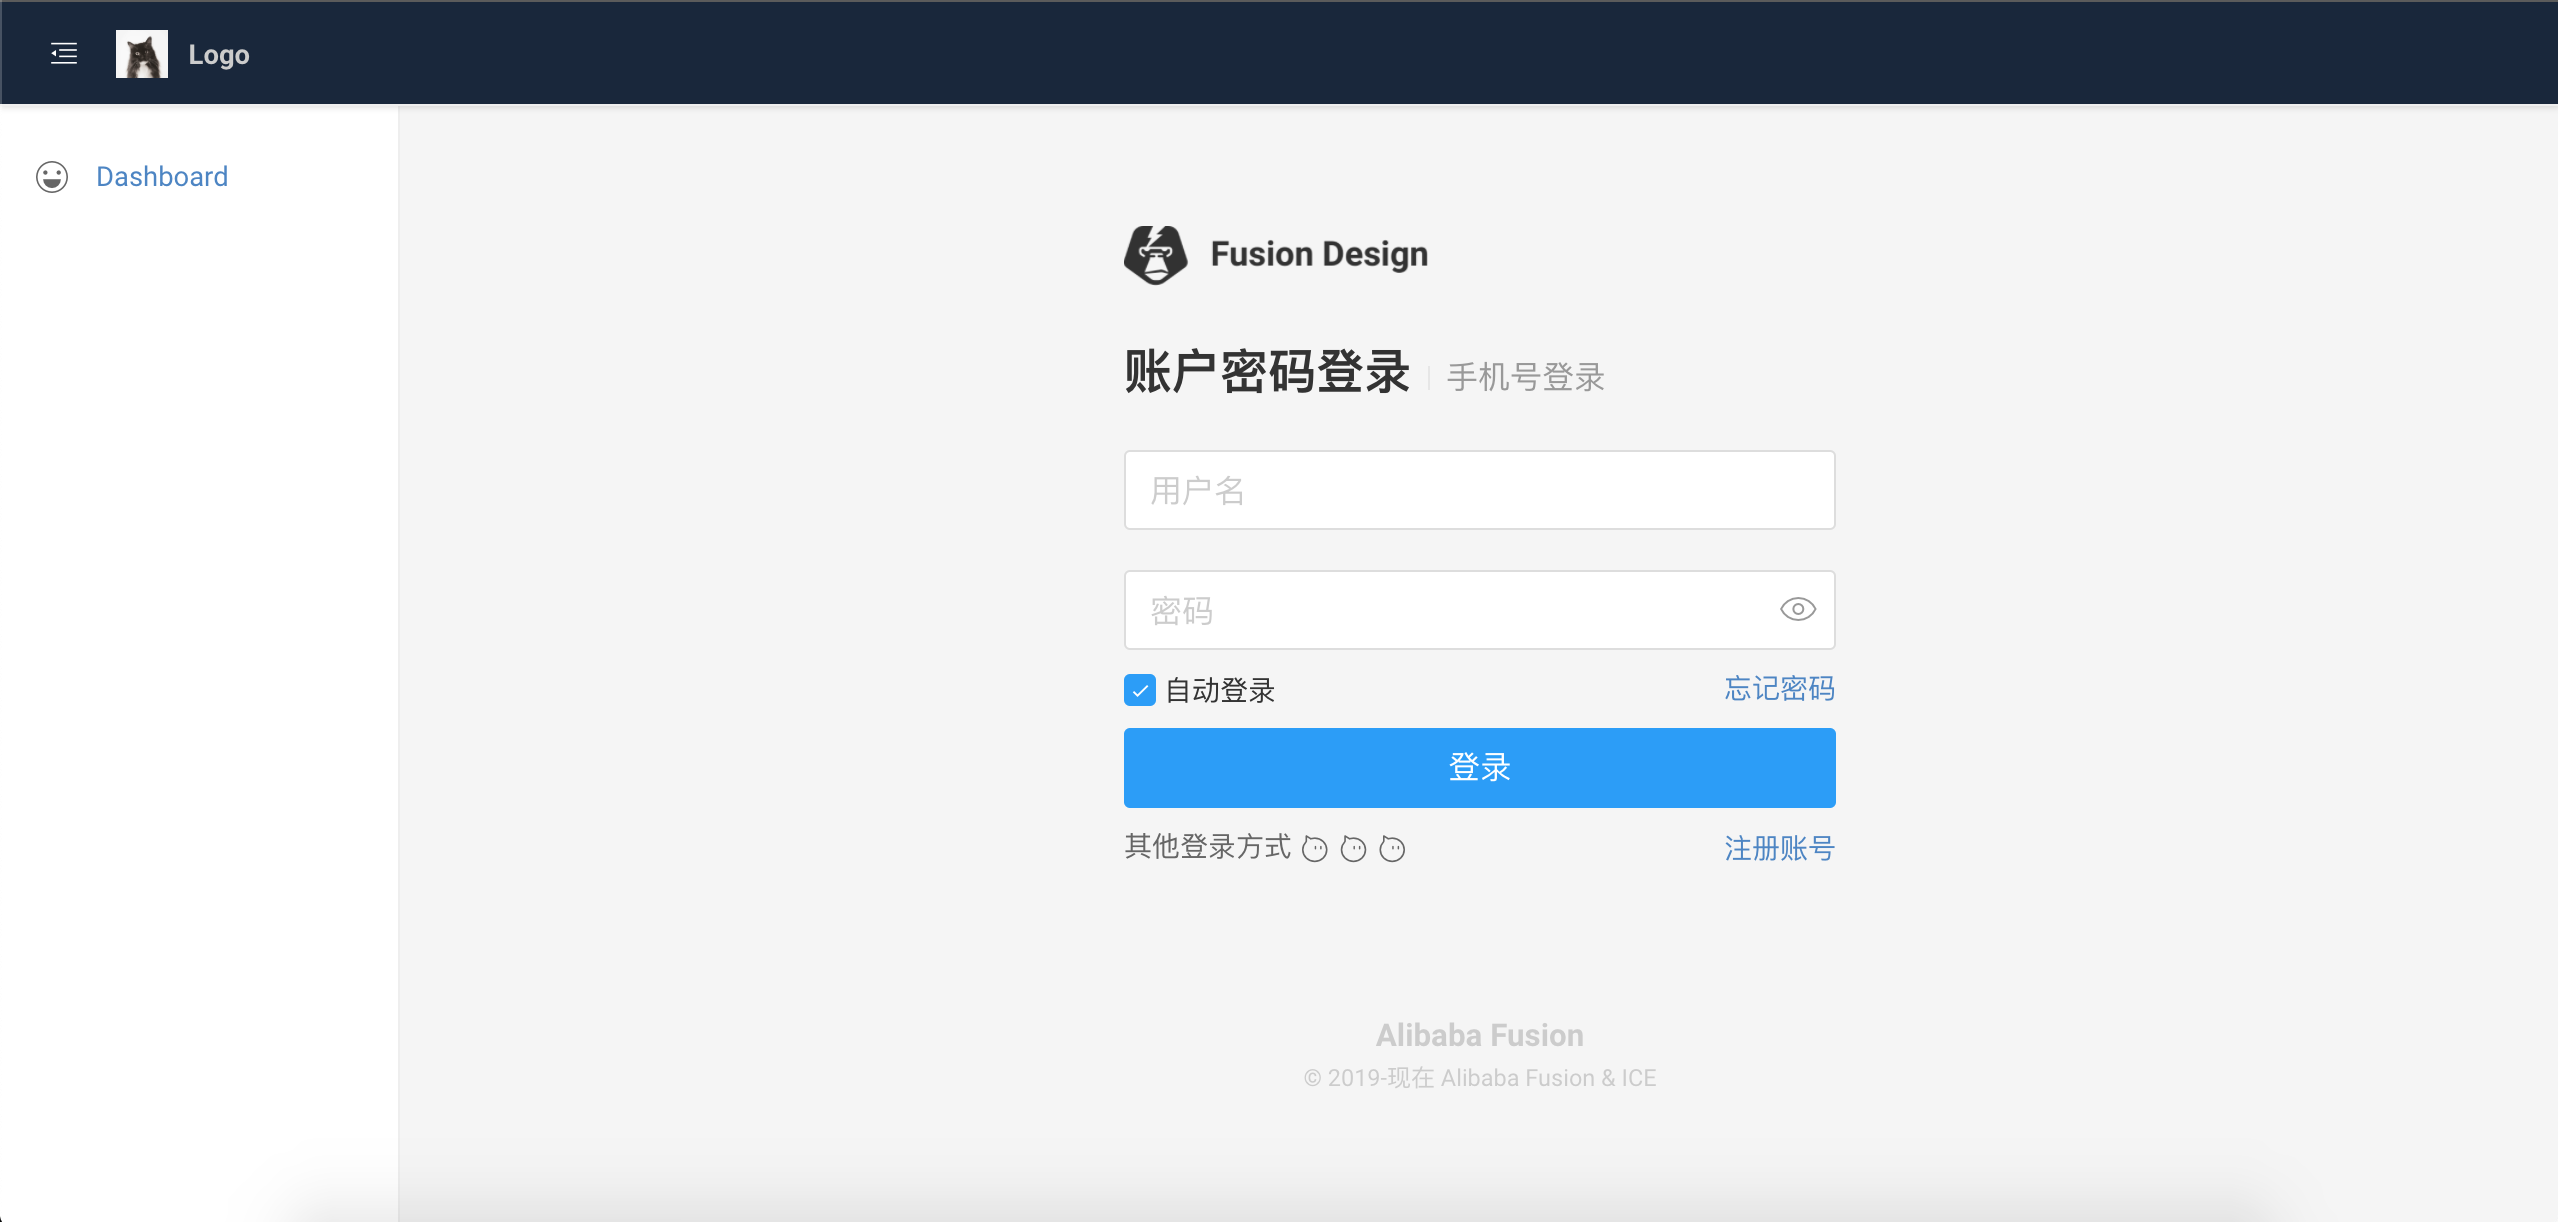Click the smiley icon beside Dashboard
The width and height of the screenshot is (2558, 1222).
tap(51, 176)
